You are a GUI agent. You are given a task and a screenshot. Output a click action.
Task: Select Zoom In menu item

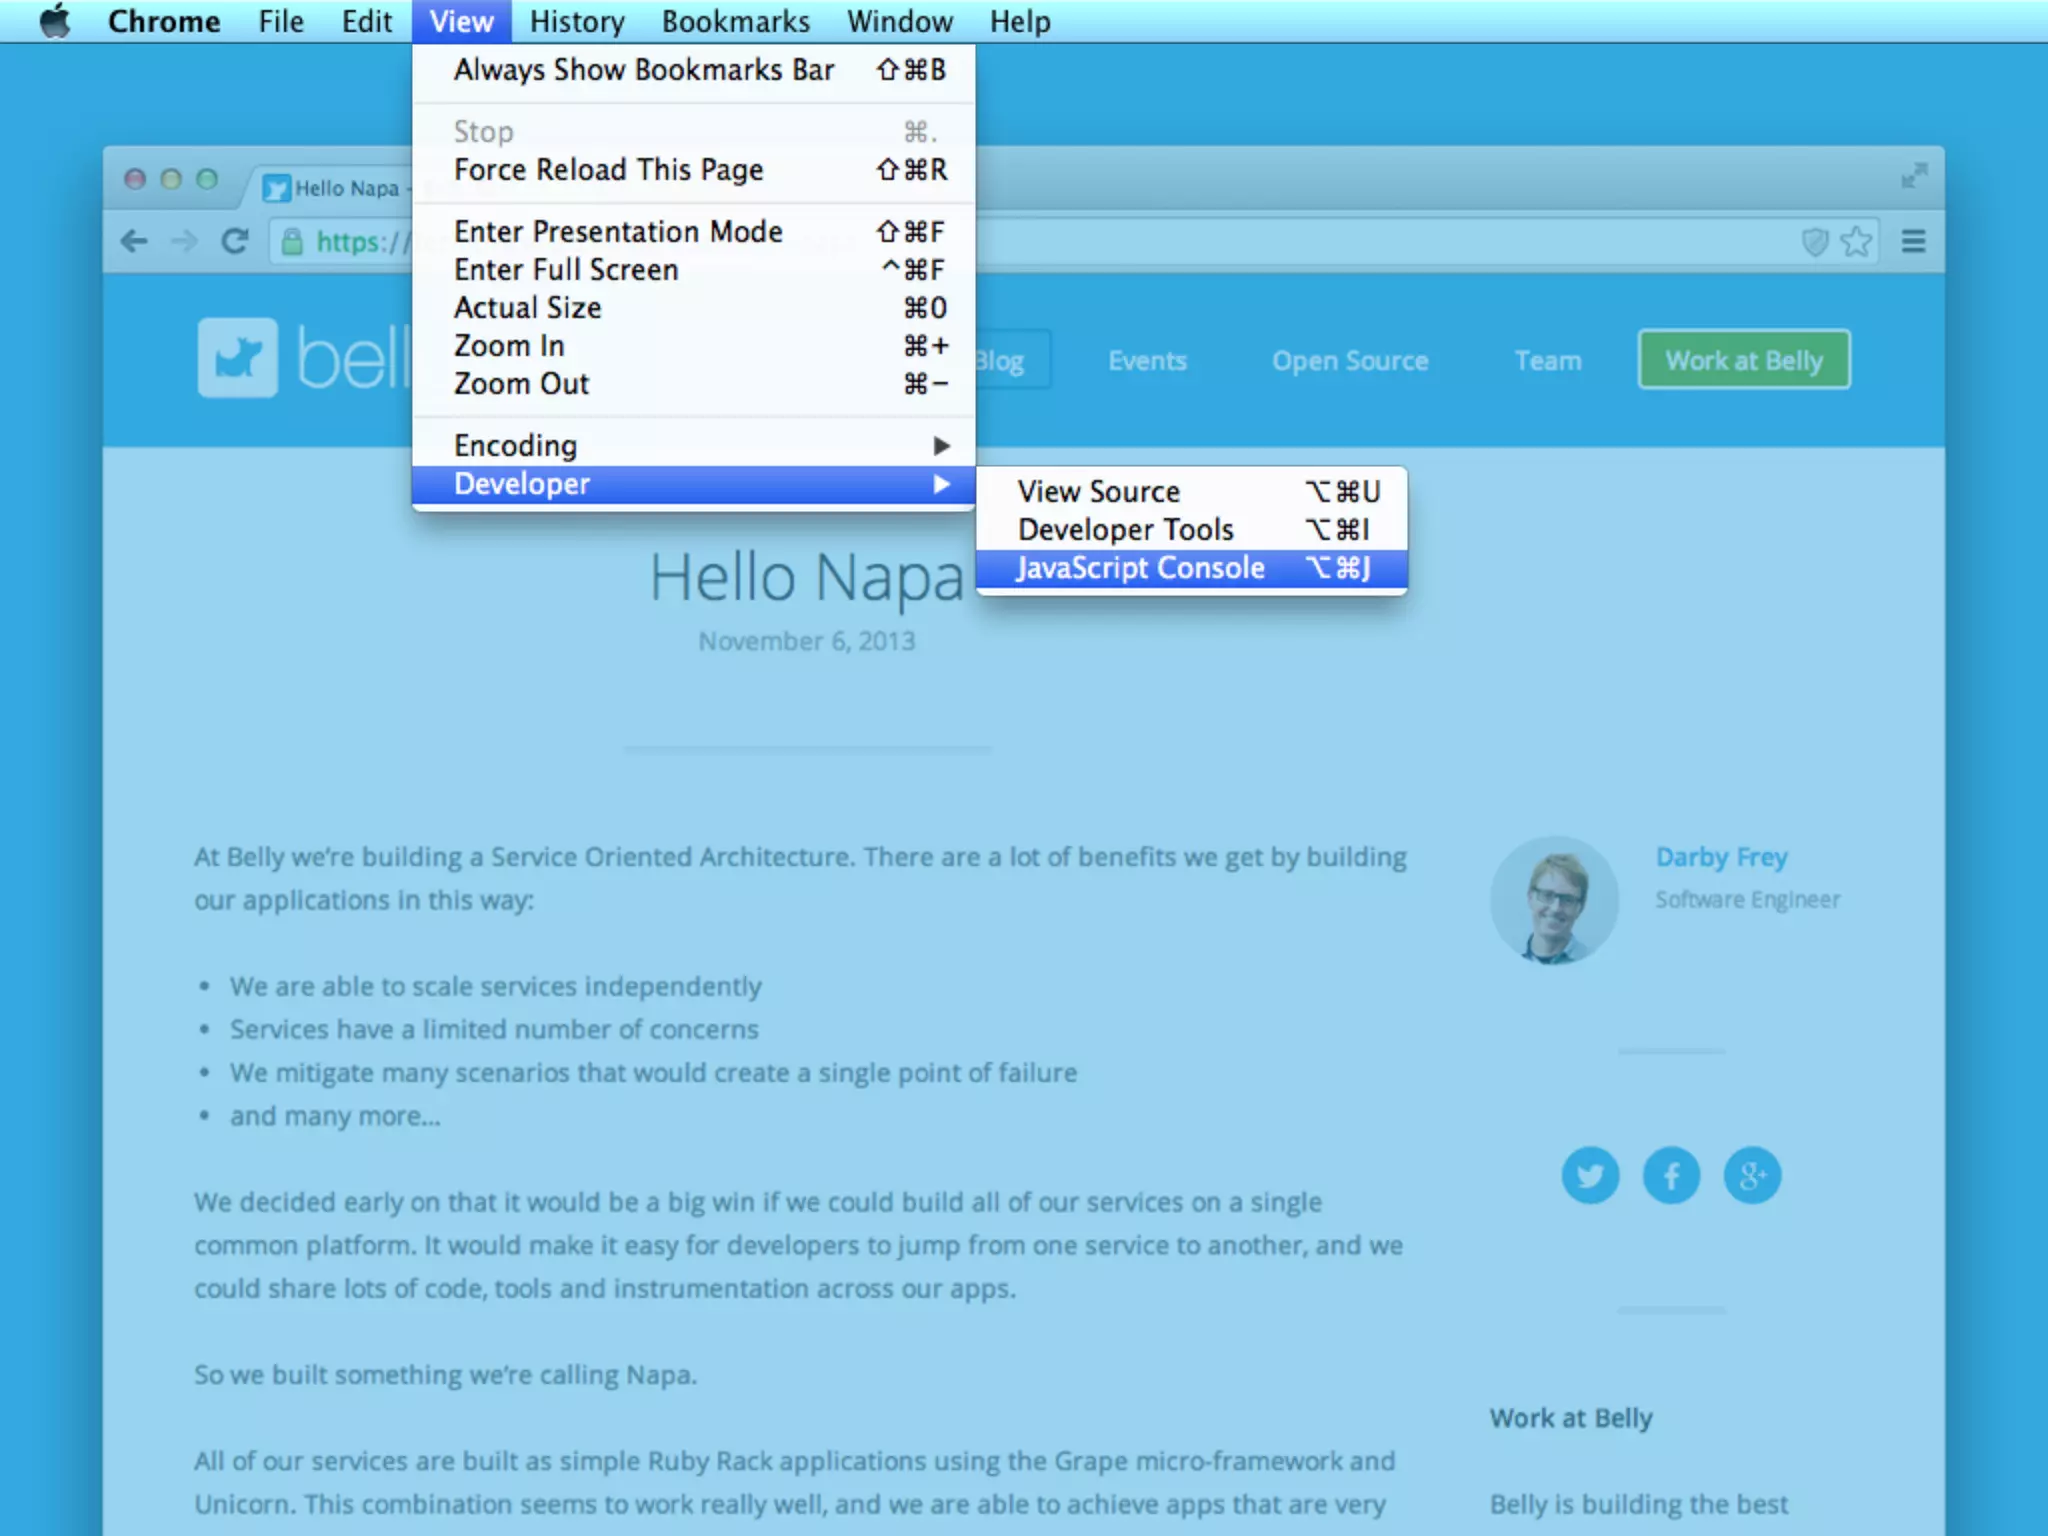click(693, 346)
